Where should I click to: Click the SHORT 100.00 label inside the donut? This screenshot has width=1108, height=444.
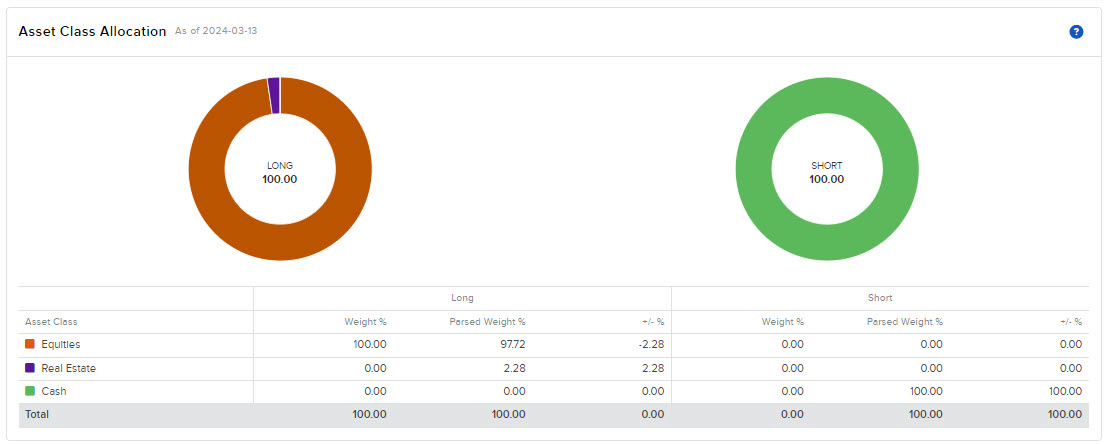click(x=826, y=172)
